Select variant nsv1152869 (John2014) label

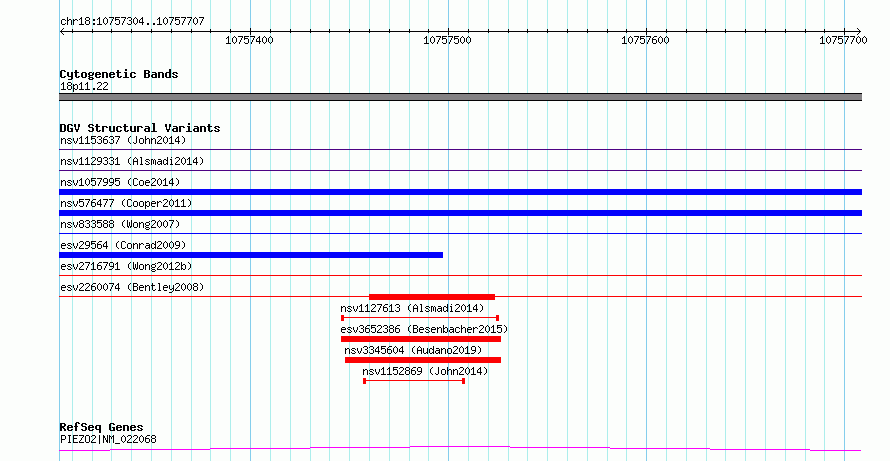pyautogui.click(x=425, y=371)
